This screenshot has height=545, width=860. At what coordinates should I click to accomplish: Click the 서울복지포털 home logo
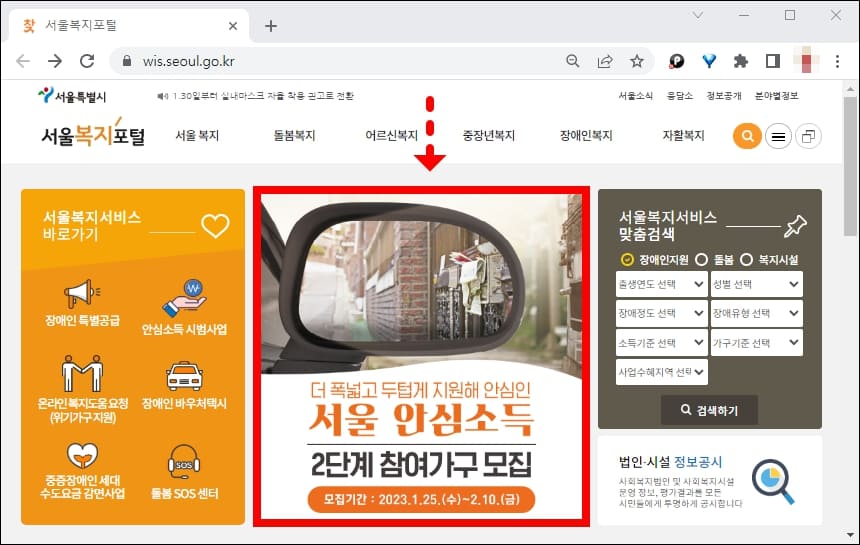point(93,133)
